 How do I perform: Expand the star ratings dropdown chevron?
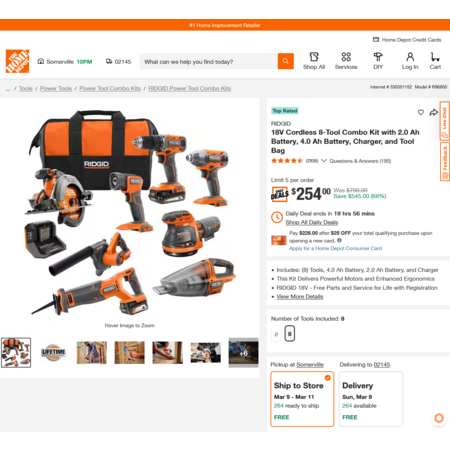324,161
